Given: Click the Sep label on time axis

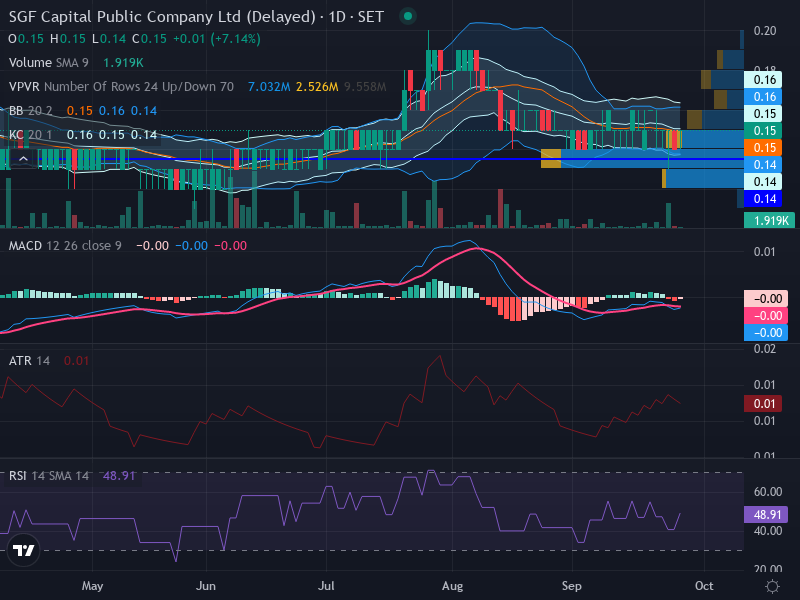Looking at the screenshot, I should 571,586.
